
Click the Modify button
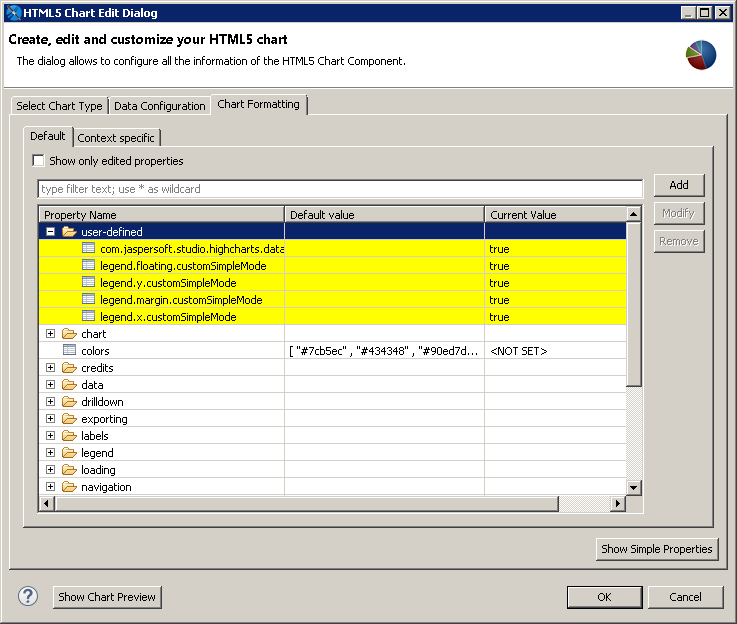tap(679, 213)
